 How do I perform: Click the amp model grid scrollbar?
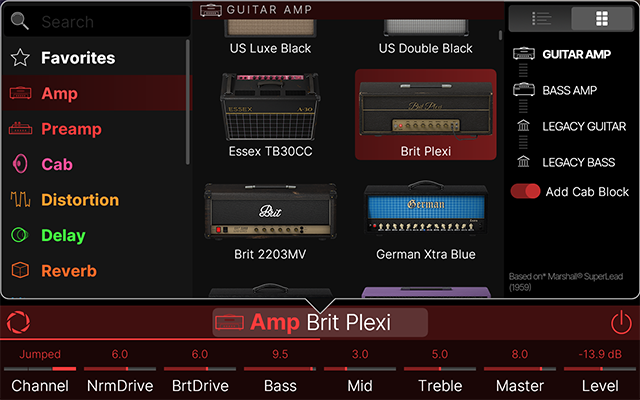(x=500, y=35)
